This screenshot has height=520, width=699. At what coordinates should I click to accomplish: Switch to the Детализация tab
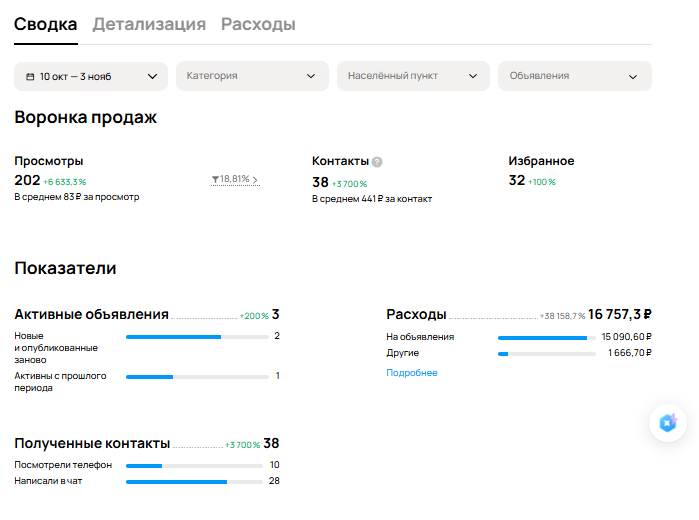click(149, 24)
